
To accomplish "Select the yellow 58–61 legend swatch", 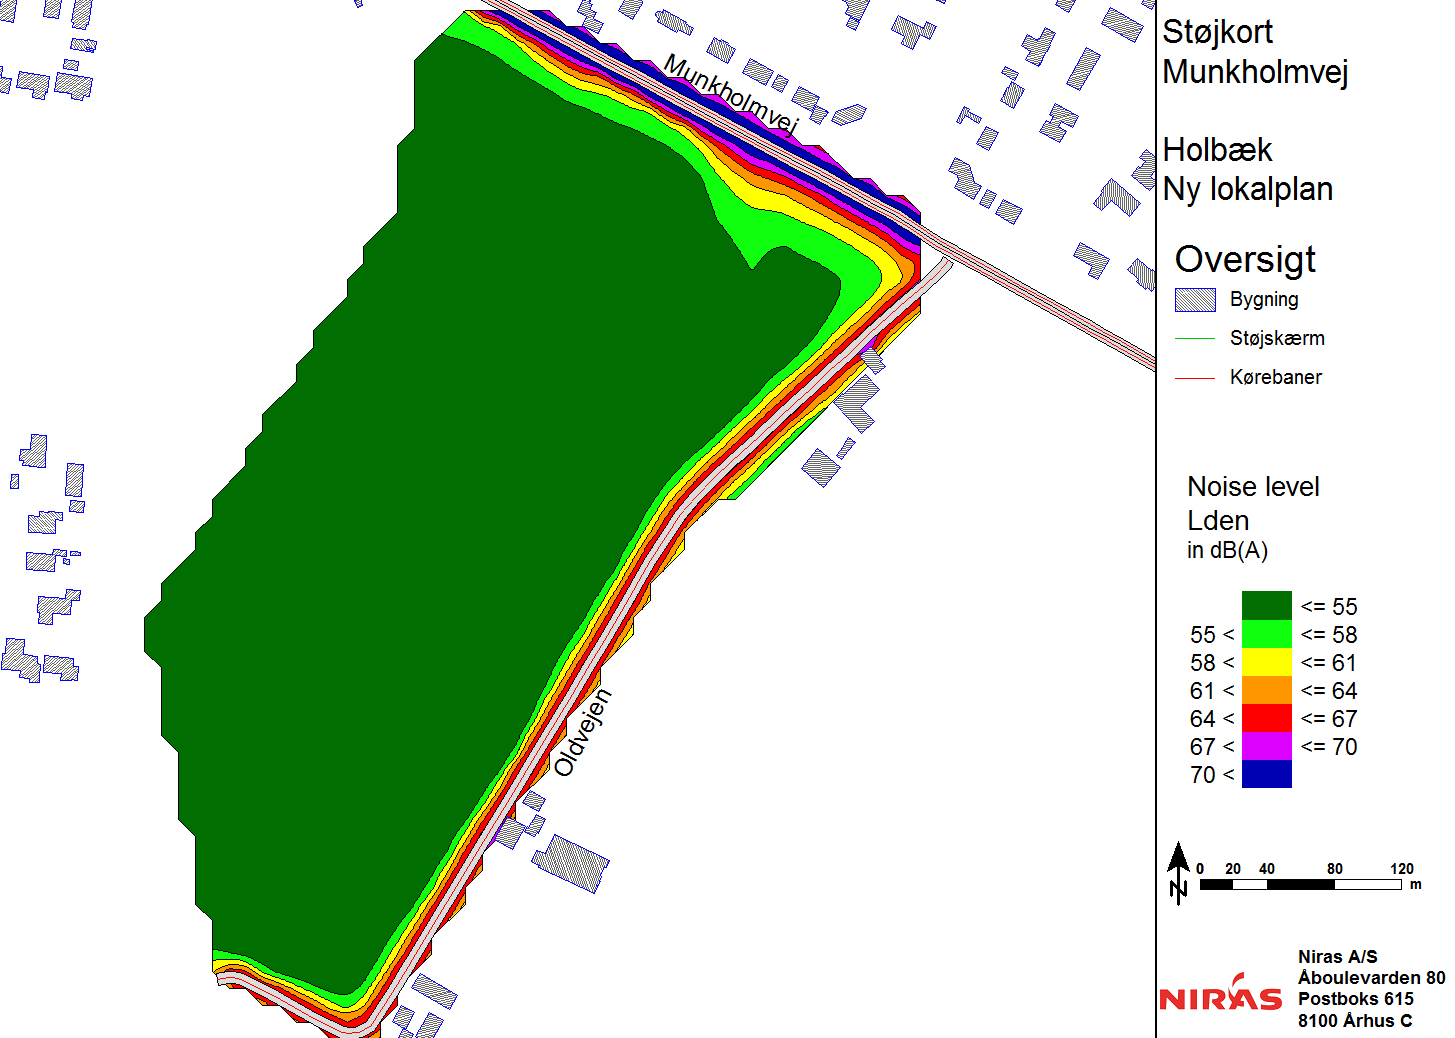I will pyautogui.click(x=1266, y=662).
